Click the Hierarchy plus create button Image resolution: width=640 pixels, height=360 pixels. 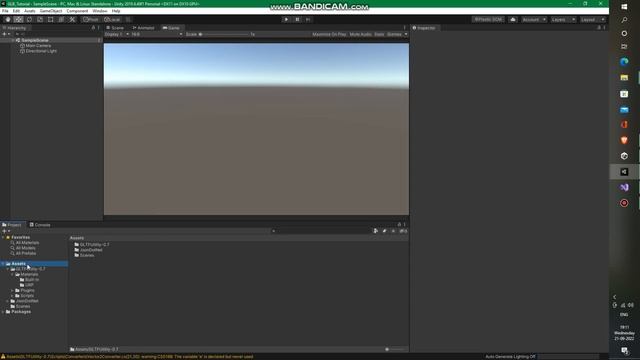6,34
